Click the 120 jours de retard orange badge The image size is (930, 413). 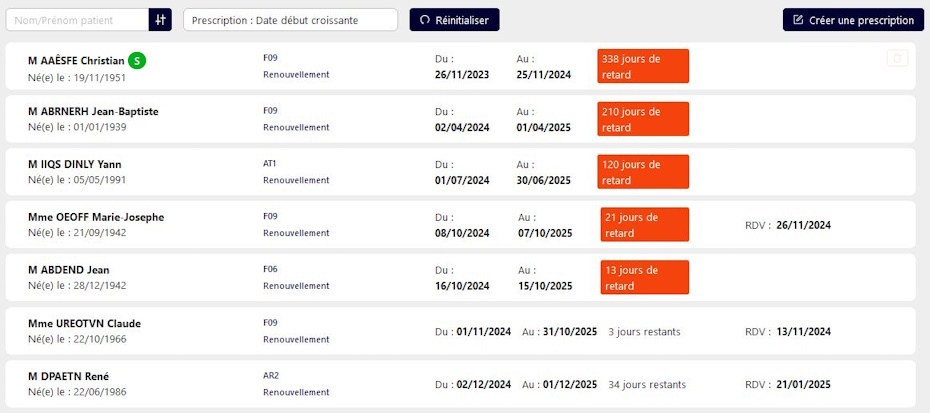pos(643,172)
